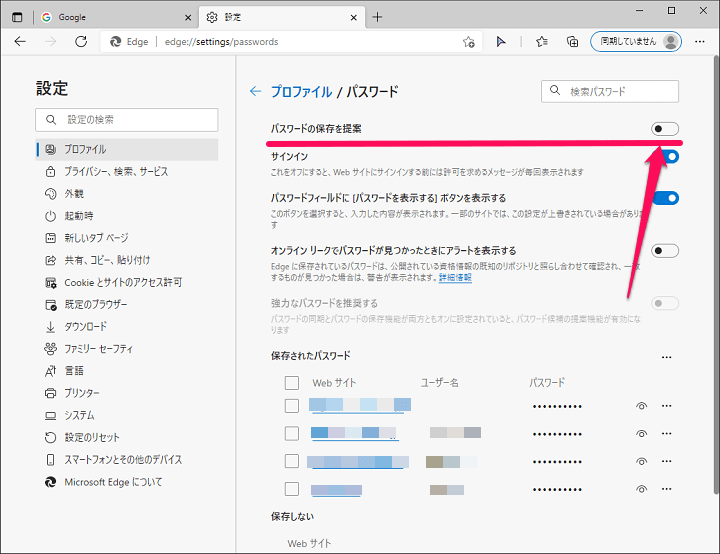The width and height of the screenshot is (720, 554).
Task: Go back to プロファイル using the blue arrow
Action: click(x=255, y=91)
